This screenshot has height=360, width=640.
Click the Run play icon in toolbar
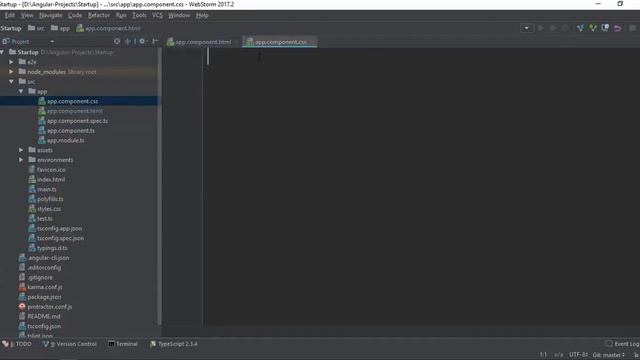[541, 28]
